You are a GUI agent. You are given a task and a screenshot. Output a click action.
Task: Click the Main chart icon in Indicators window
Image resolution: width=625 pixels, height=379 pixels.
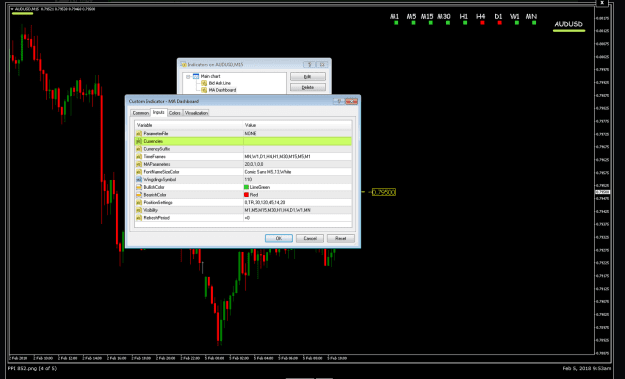click(196, 76)
